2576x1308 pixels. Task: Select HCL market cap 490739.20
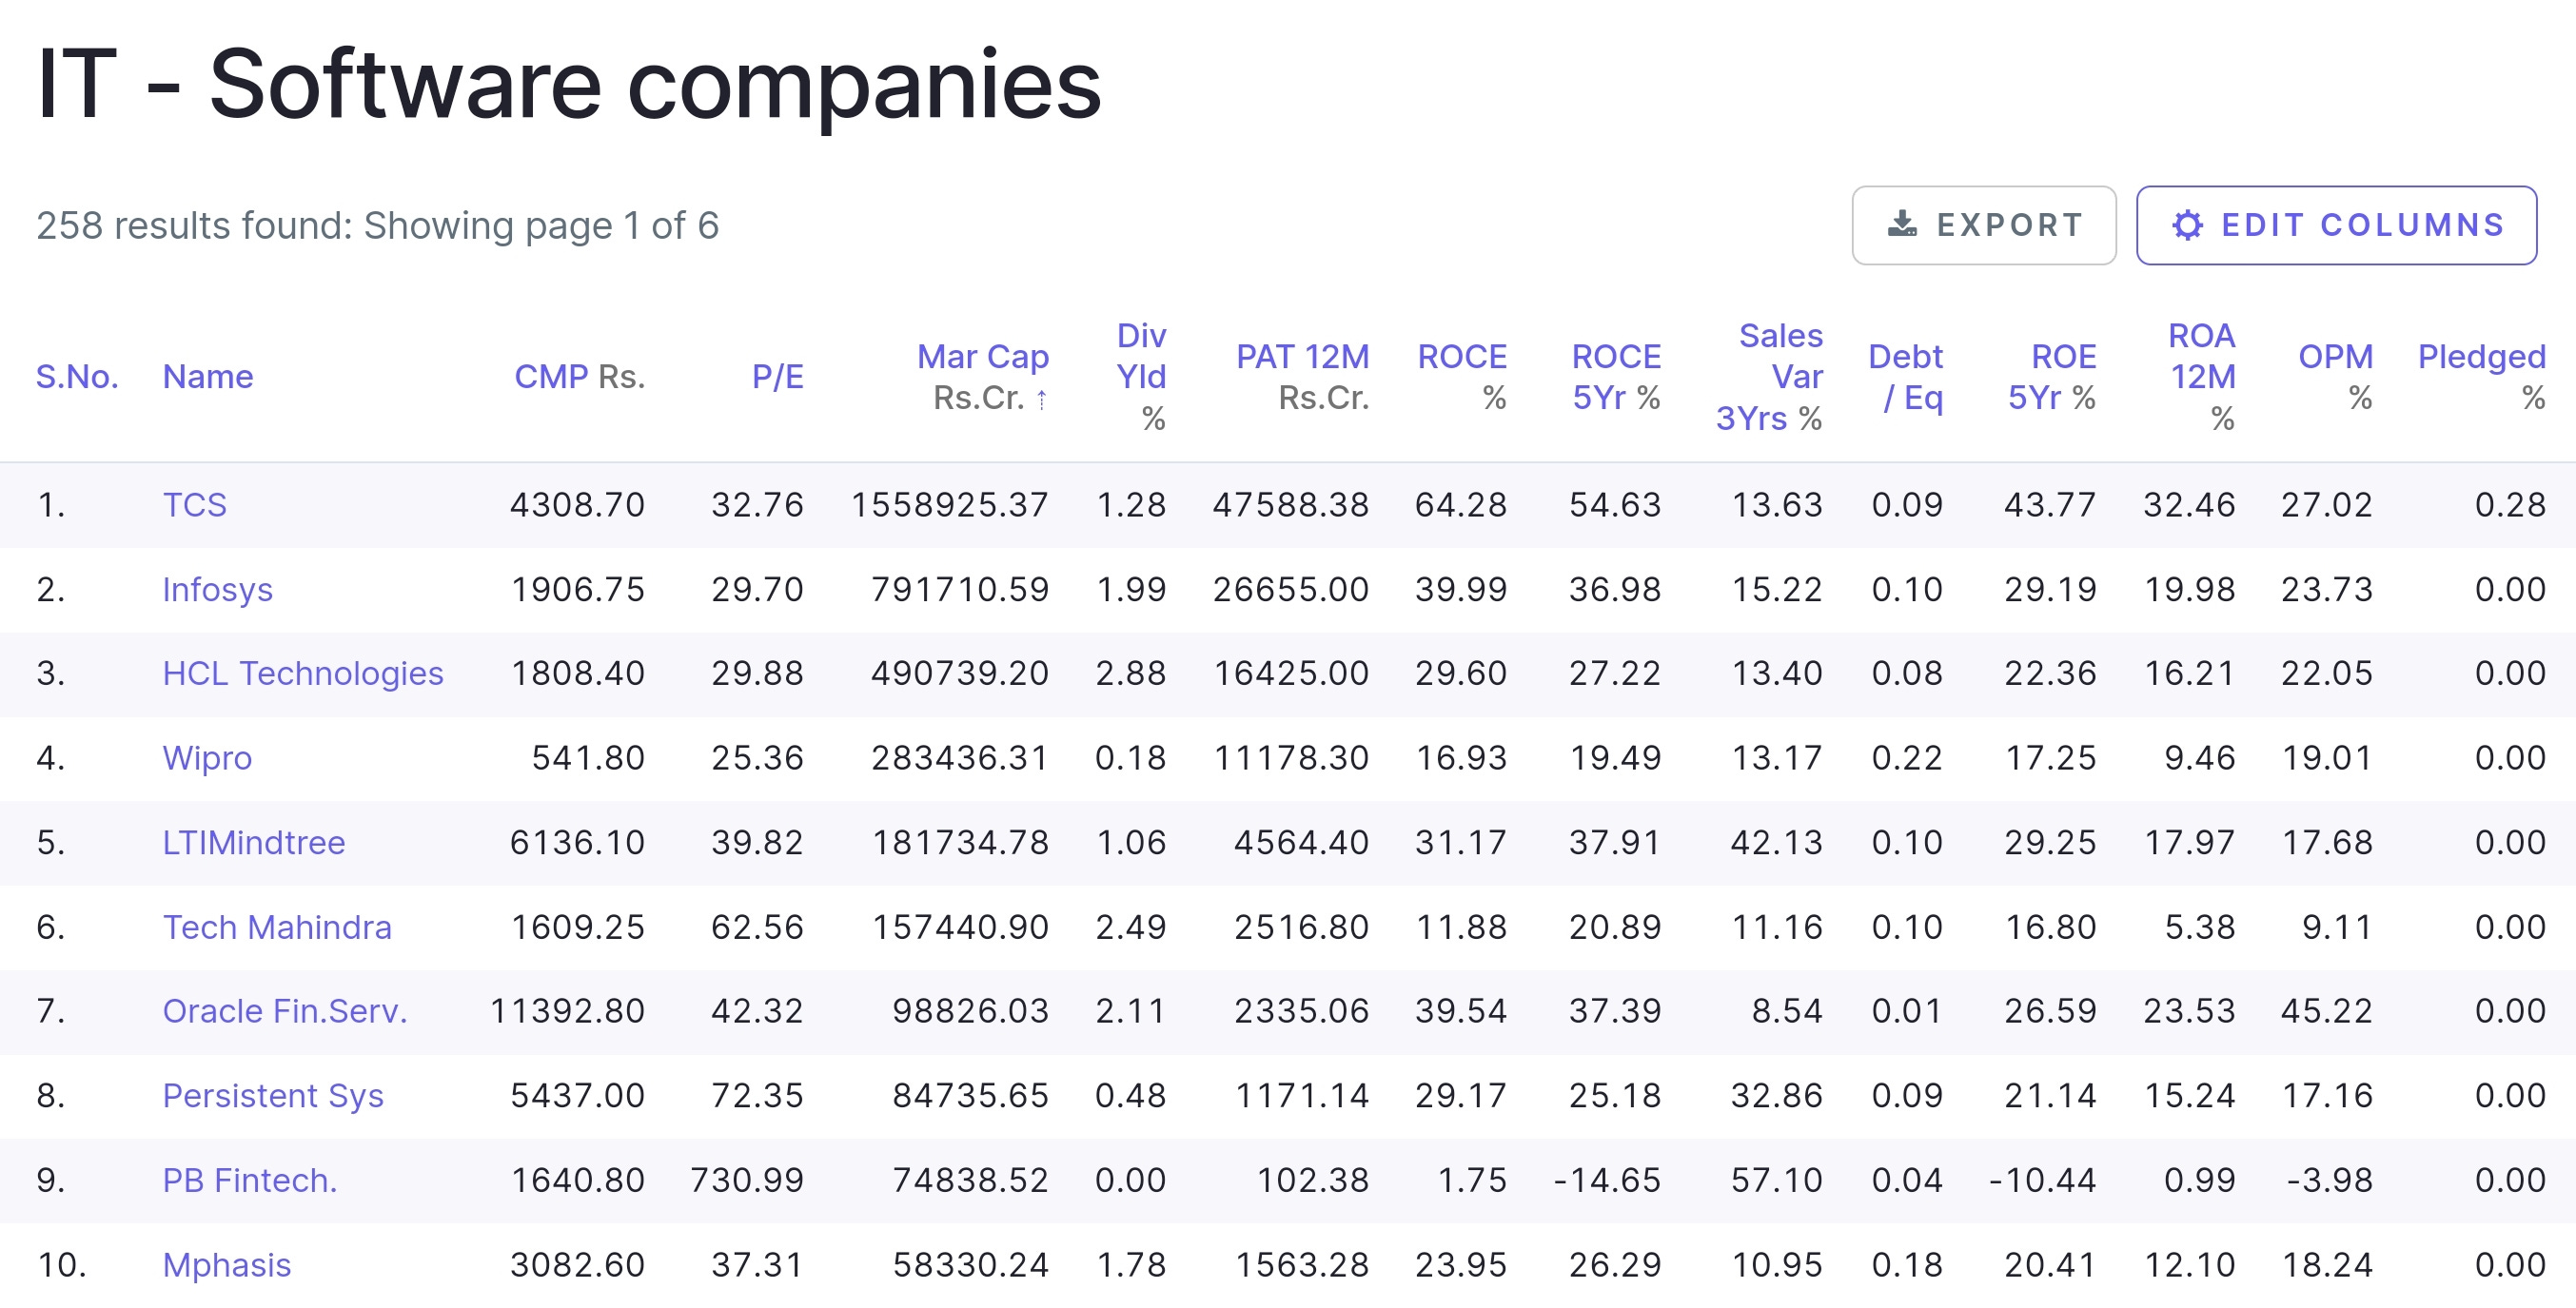960,673
